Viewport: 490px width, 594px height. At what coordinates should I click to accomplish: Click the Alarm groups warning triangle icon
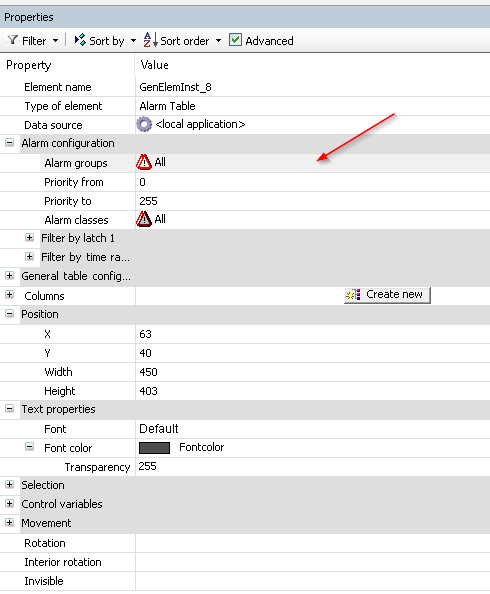tap(144, 162)
